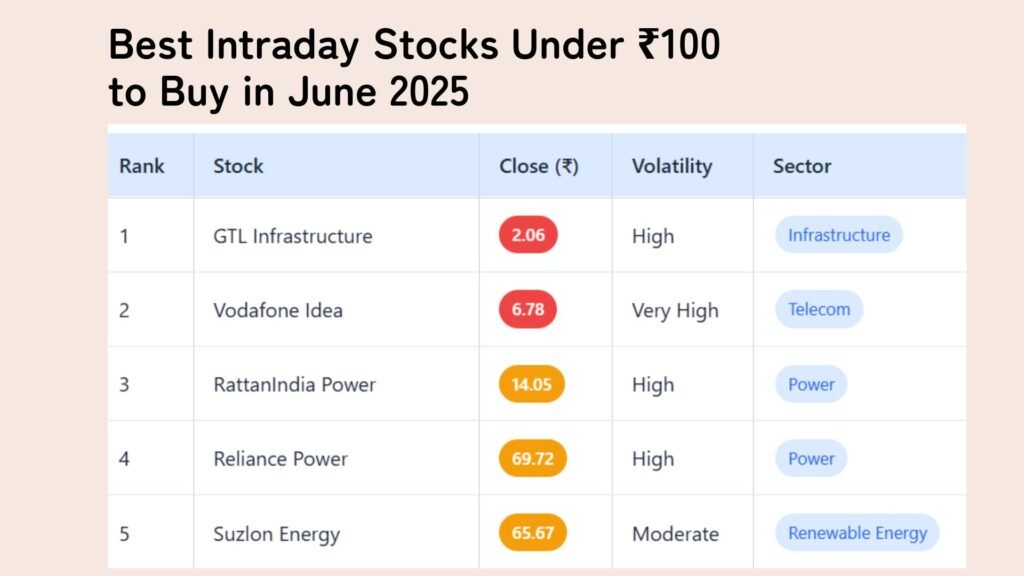Click the Reliance Power stock name
The height and width of the screenshot is (576, 1024).
click(x=280, y=459)
